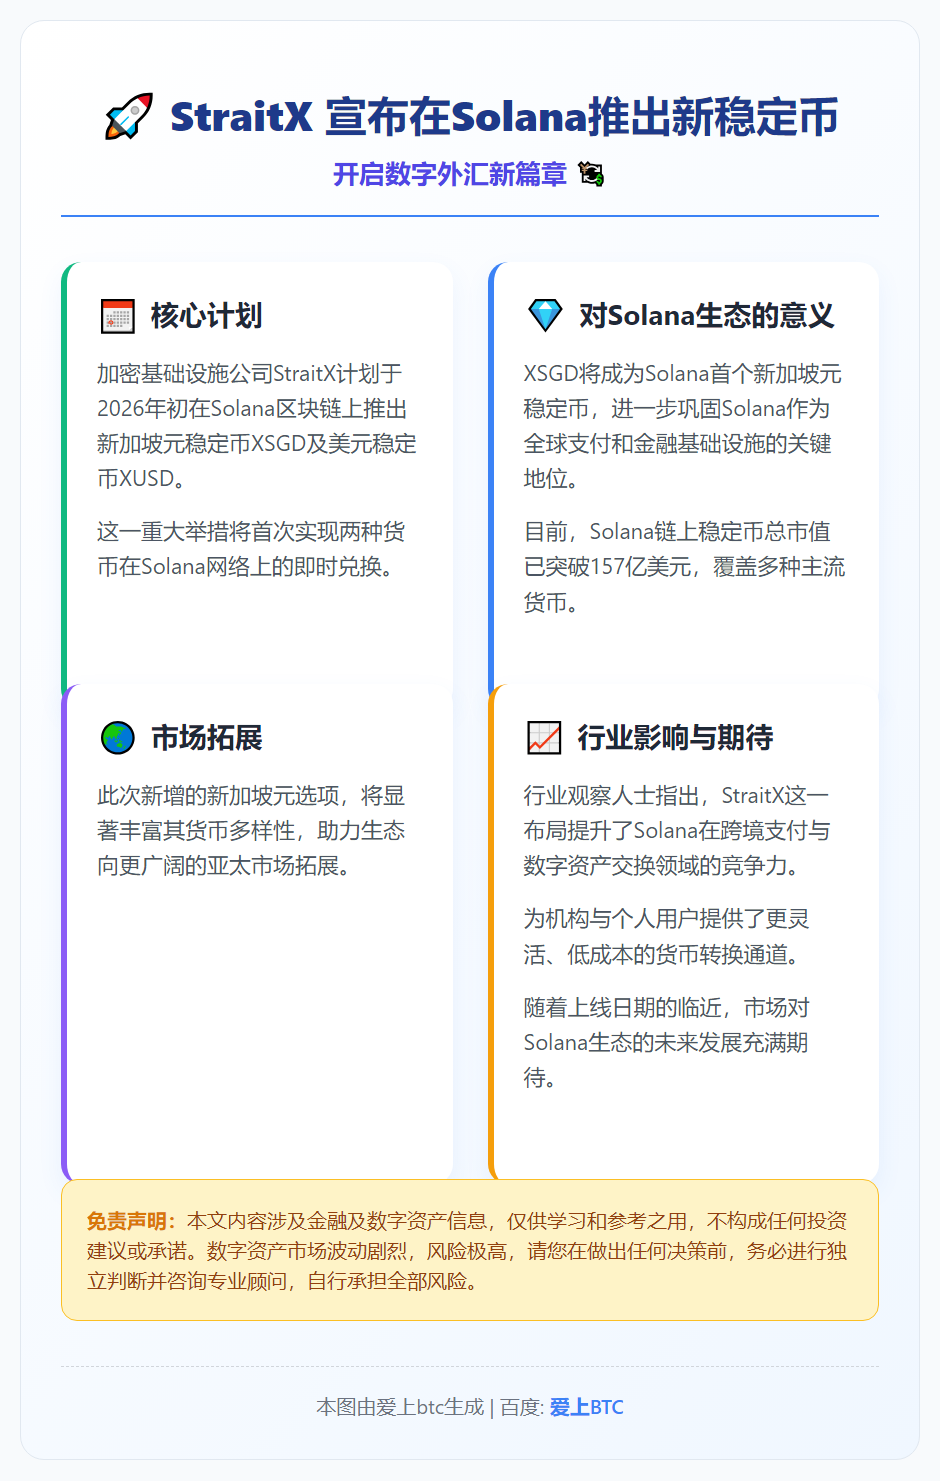
Task: Select the 行业影响与期待 card heading
Action: pyautogui.click(x=676, y=738)
